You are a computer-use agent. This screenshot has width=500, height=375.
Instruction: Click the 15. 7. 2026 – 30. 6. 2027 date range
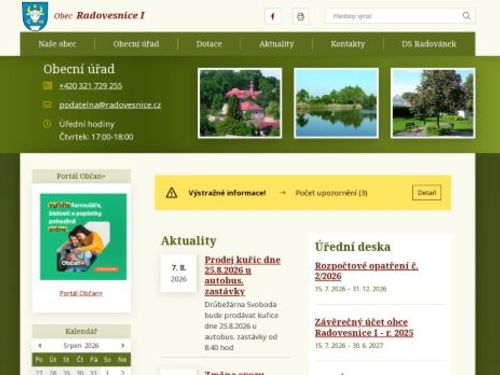349,346
